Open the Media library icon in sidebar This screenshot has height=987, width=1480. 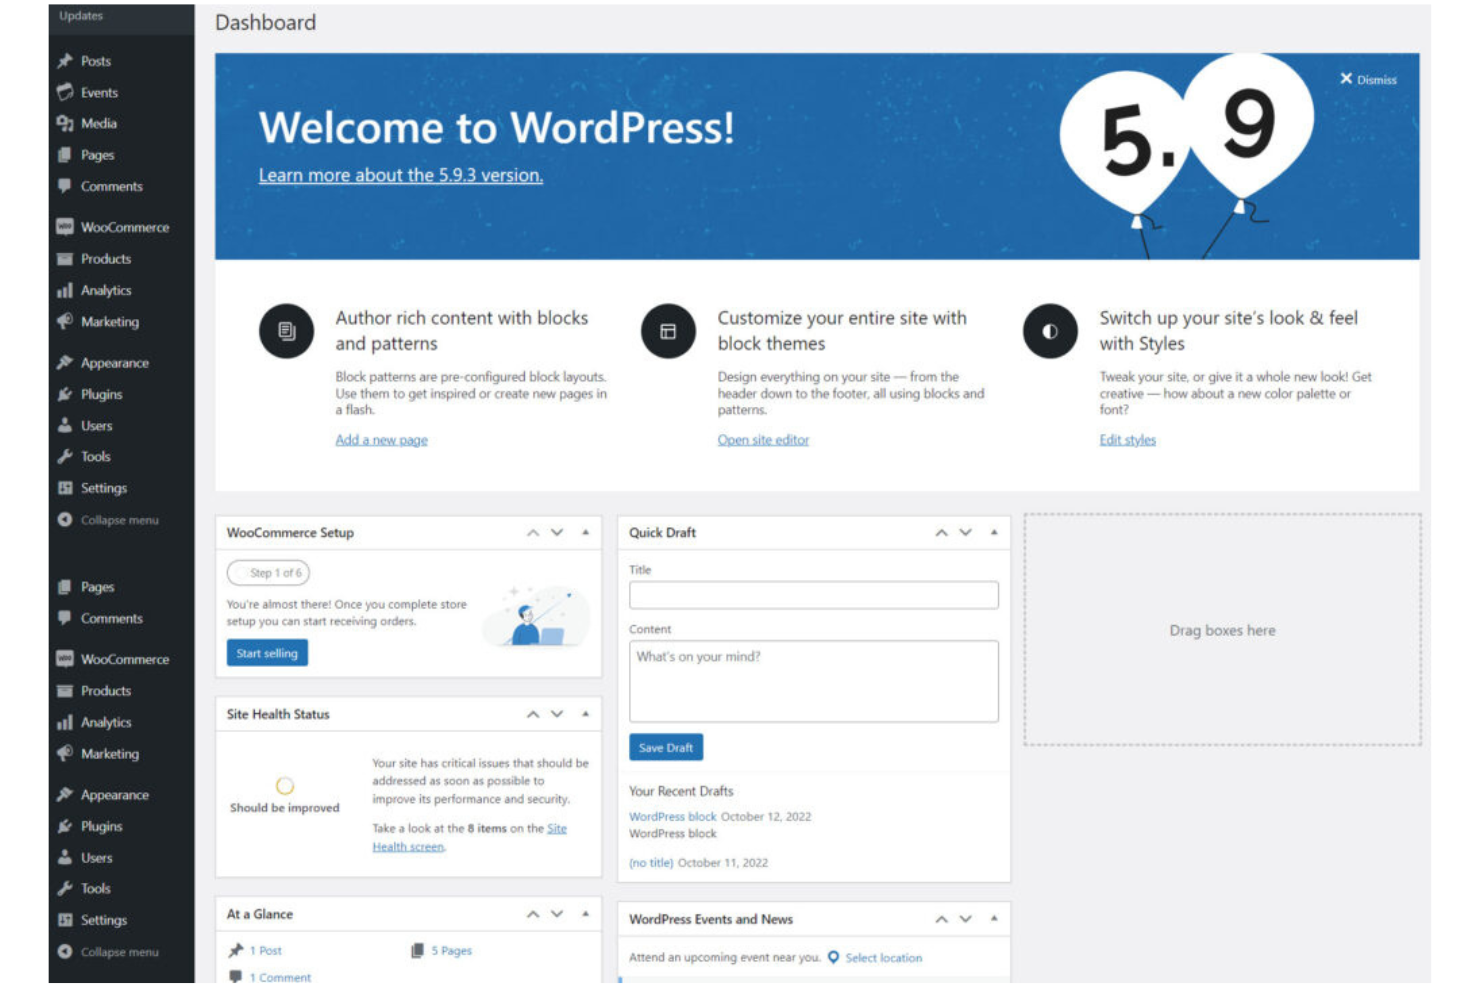click(65, 123)
